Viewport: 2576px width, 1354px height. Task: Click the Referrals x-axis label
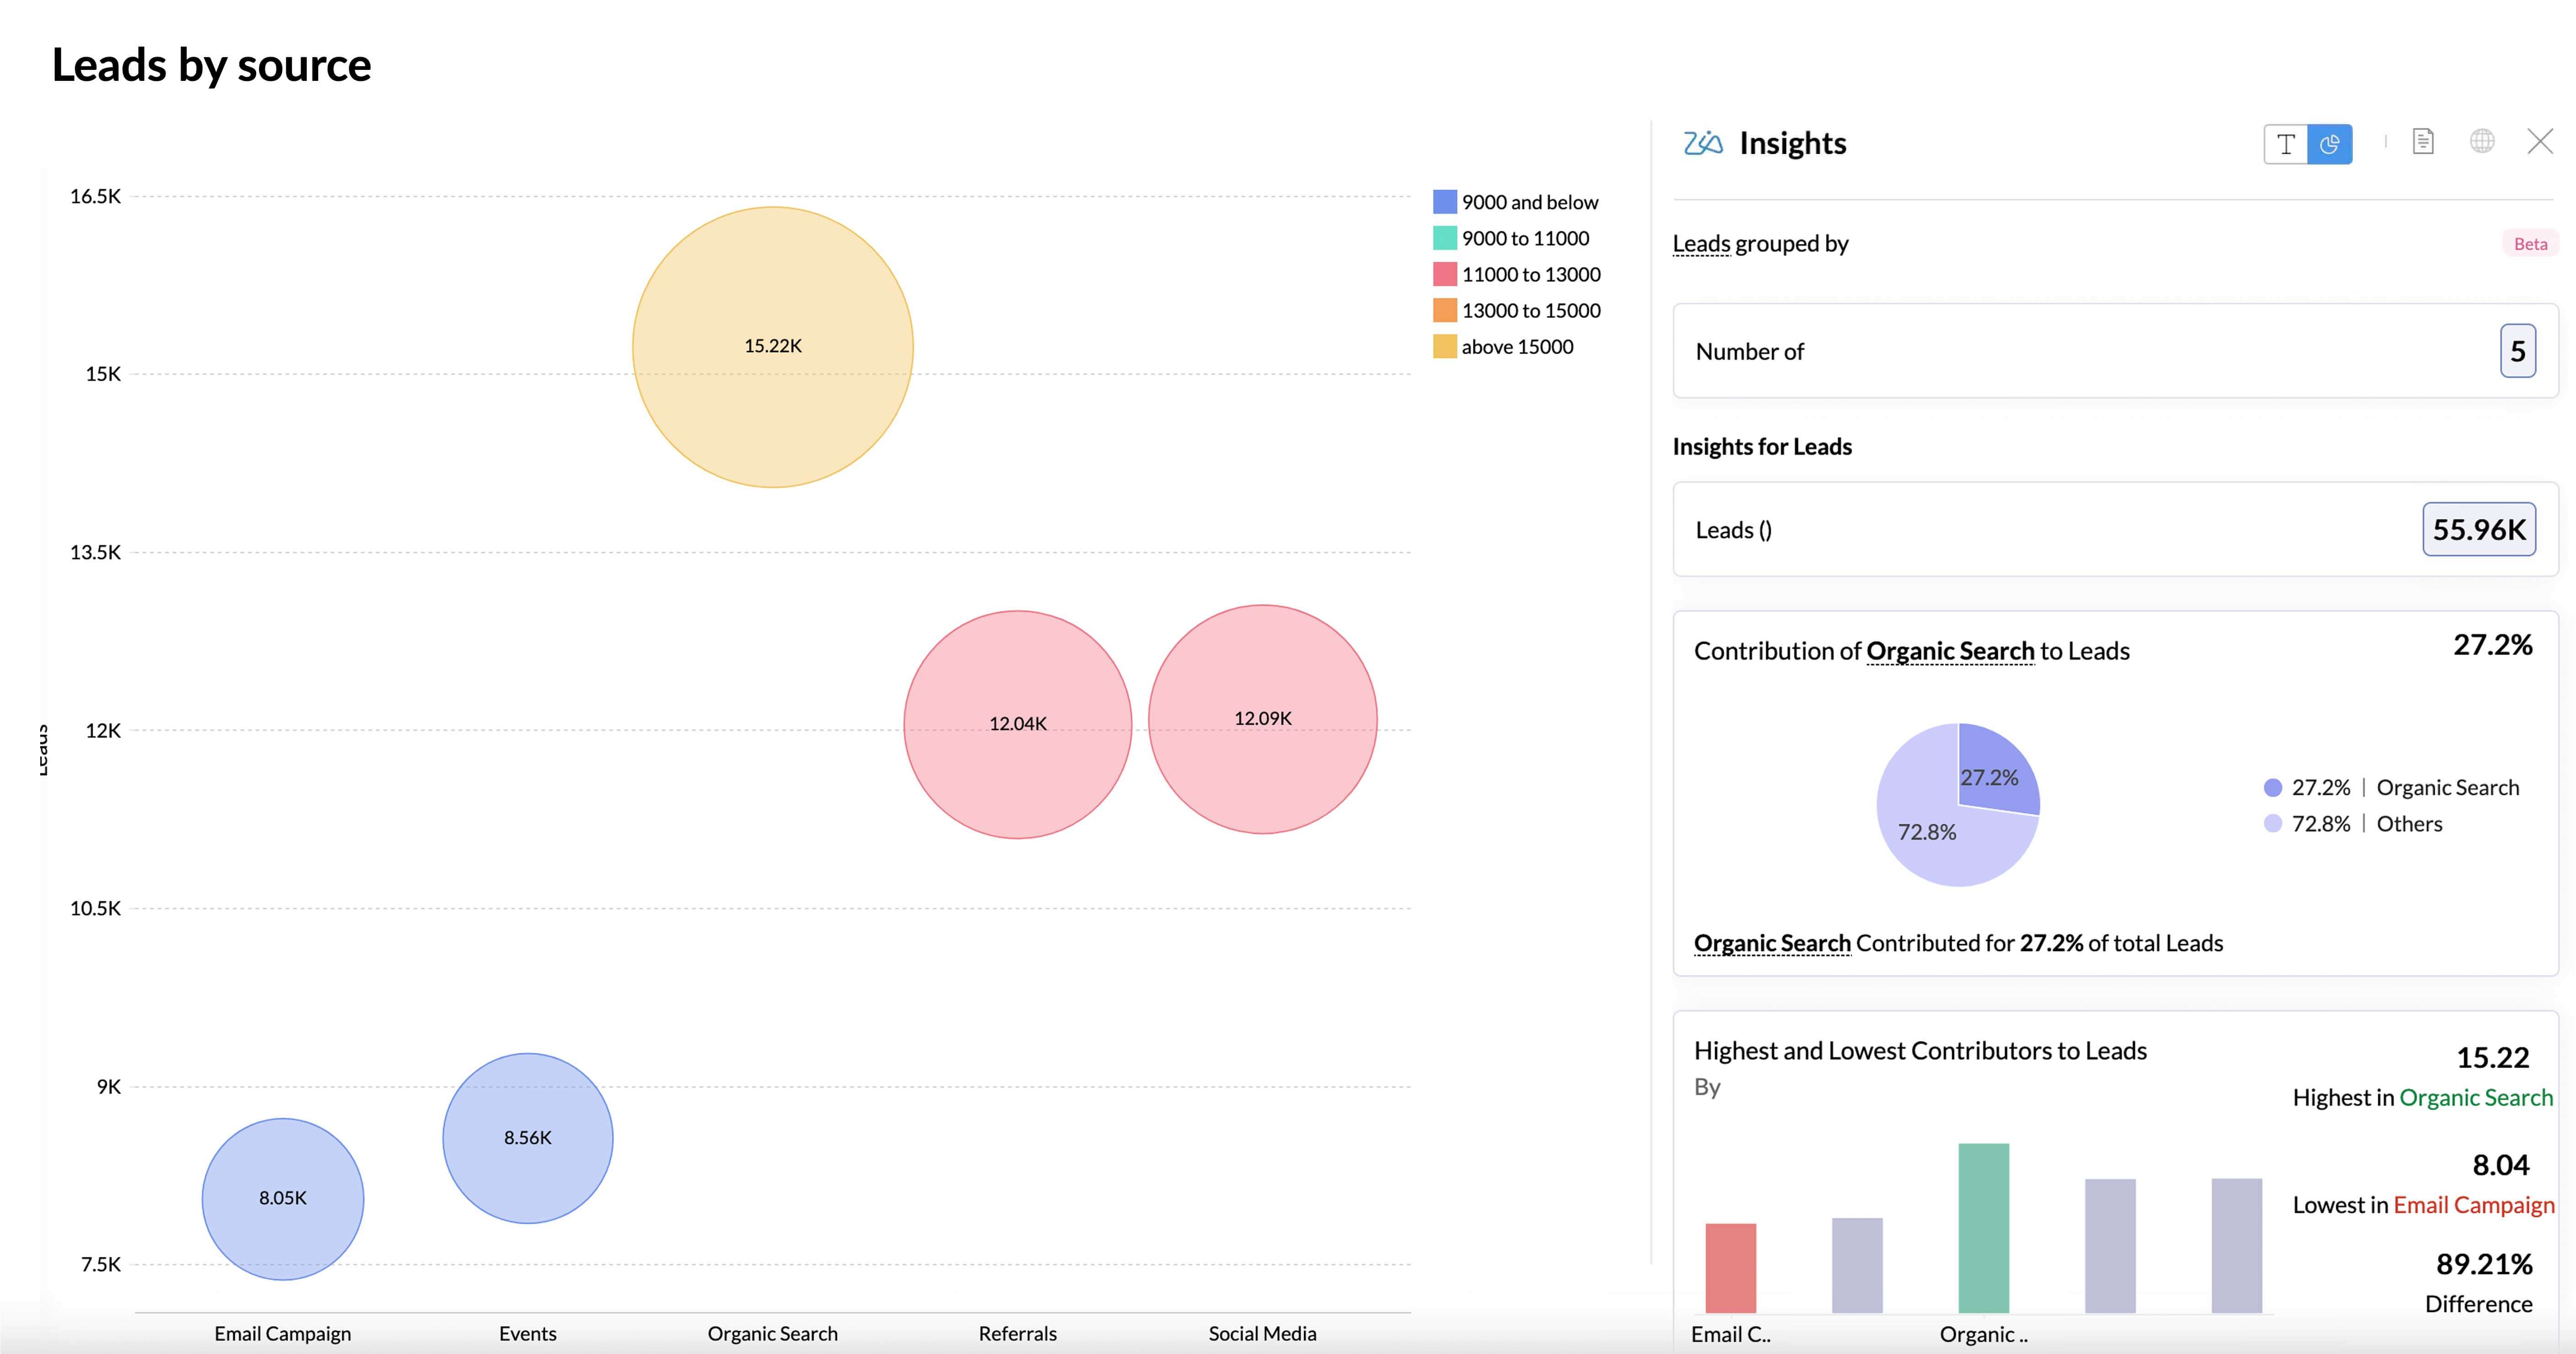pos(1018,1333)
